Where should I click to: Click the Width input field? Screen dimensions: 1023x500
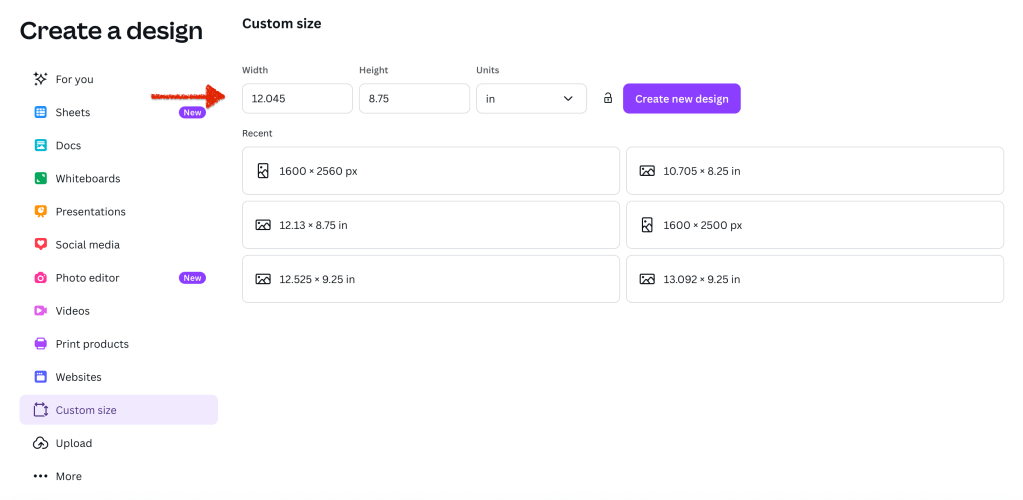click(x=297, y=99)
